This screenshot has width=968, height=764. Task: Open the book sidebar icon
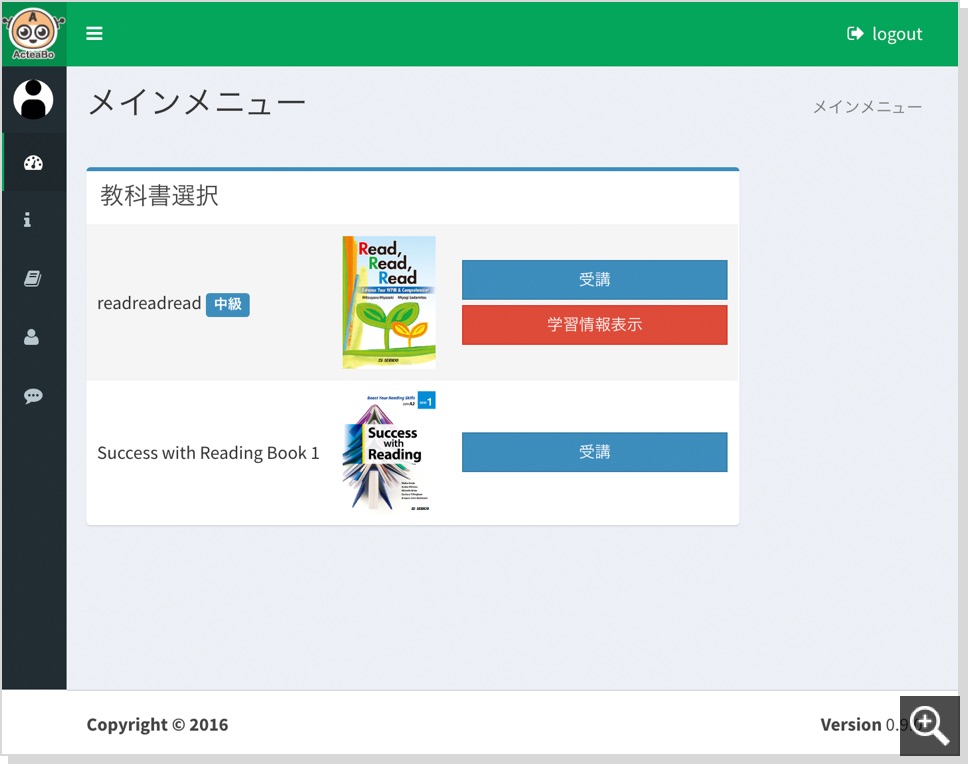click(x=32, y=278)
